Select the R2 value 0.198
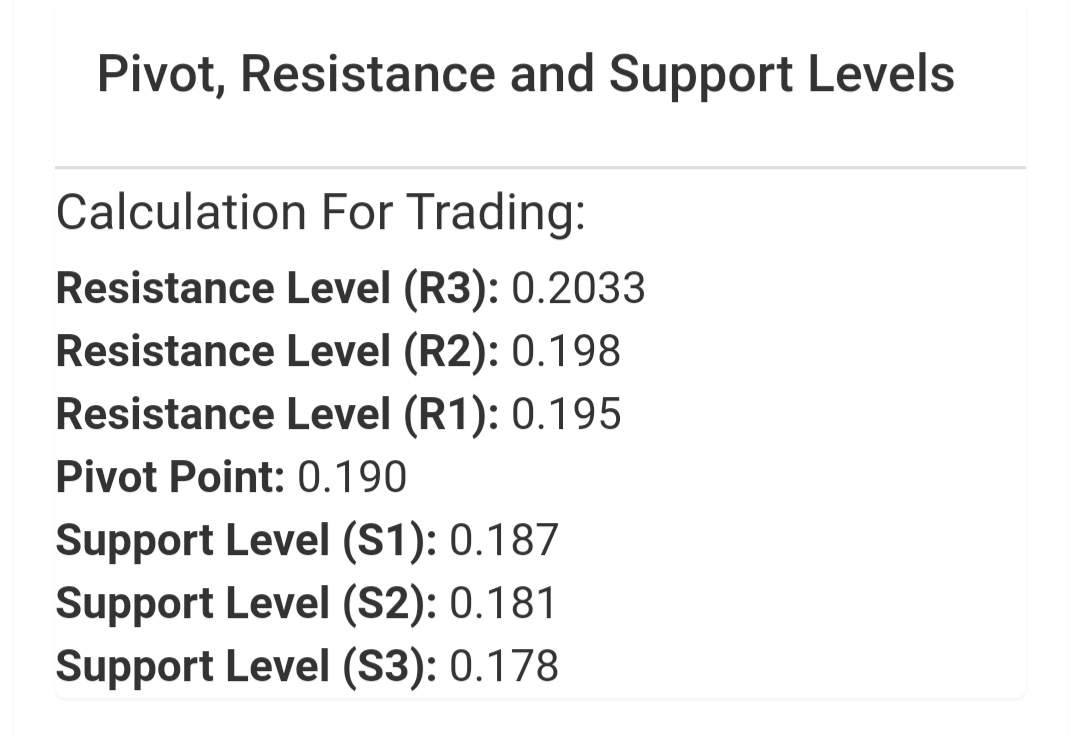This screenshot has width=1080, height=734. [566, 351]
